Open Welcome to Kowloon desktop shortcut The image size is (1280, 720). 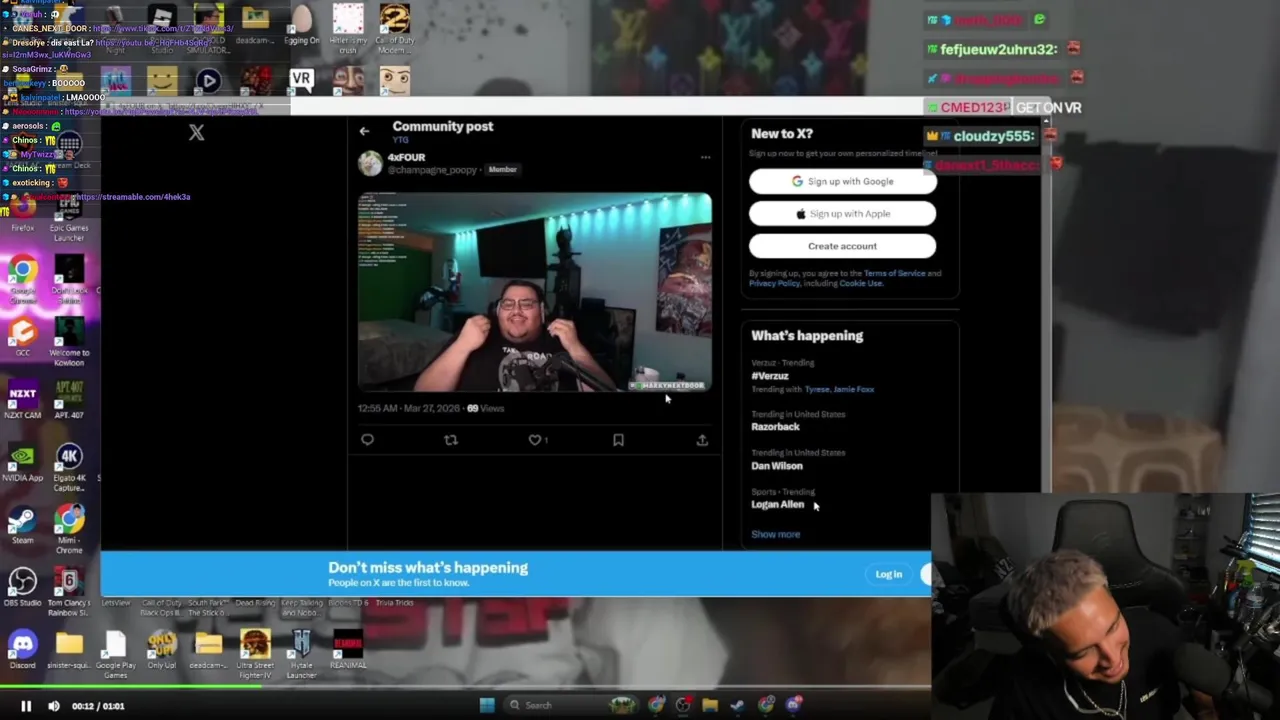69,342
